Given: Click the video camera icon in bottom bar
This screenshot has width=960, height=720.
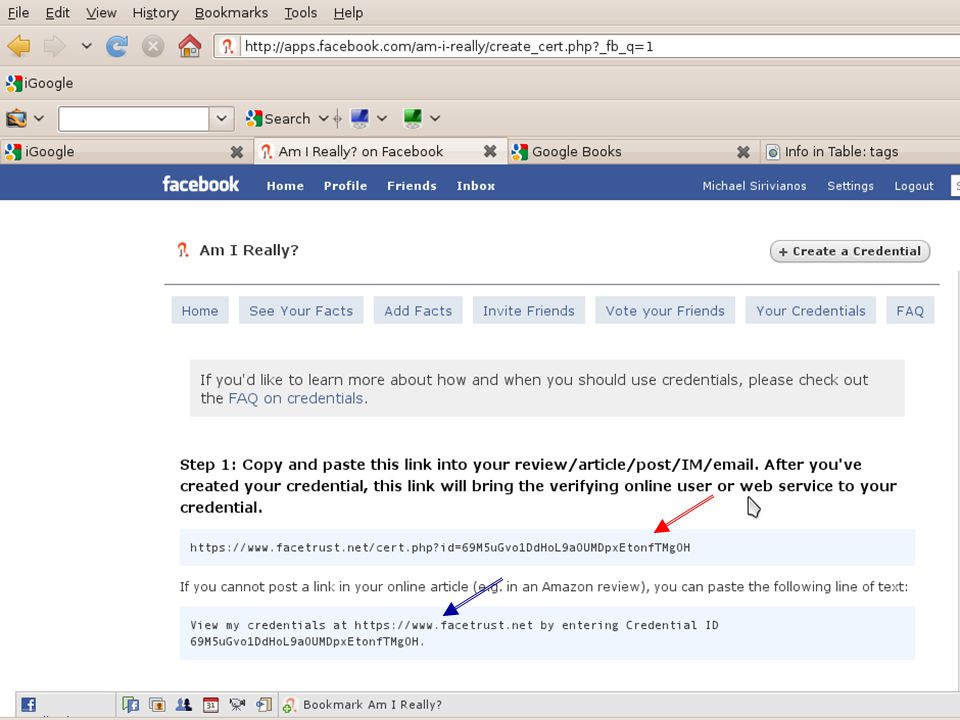Looking at the screenshot, I should click(237, 705).
